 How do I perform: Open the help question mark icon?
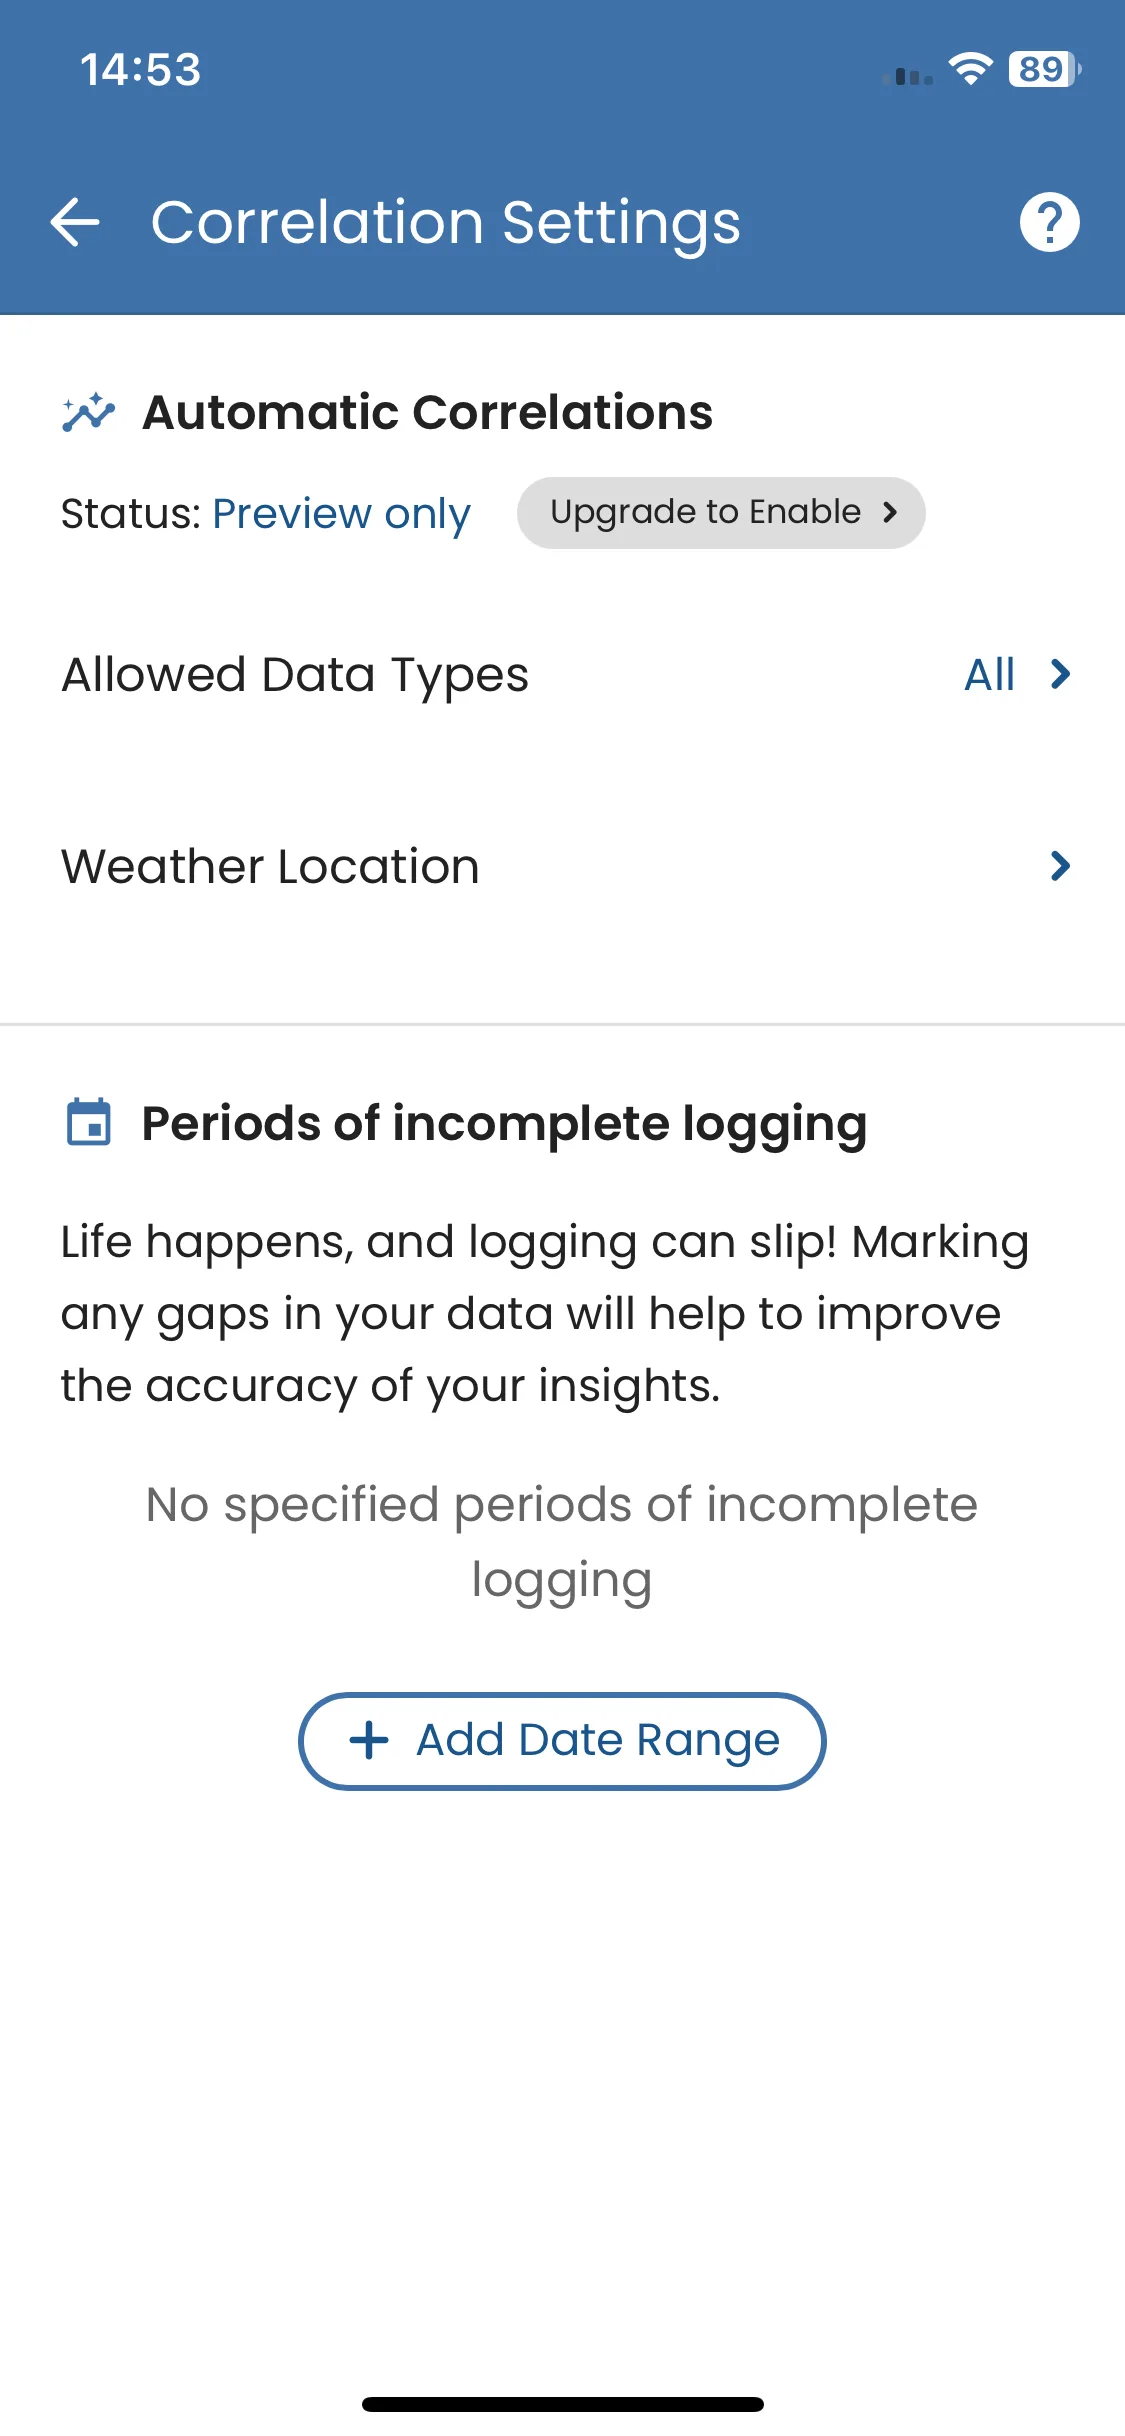1049,222
